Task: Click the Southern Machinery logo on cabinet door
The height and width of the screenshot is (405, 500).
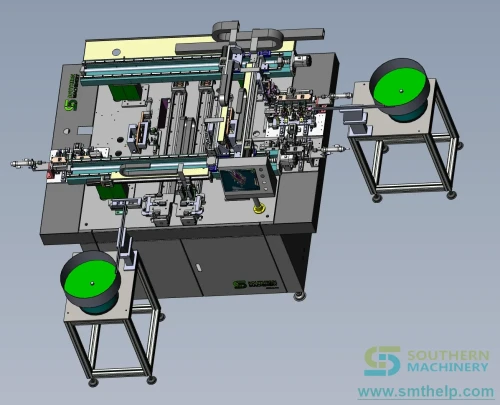Action: [255, 284]
